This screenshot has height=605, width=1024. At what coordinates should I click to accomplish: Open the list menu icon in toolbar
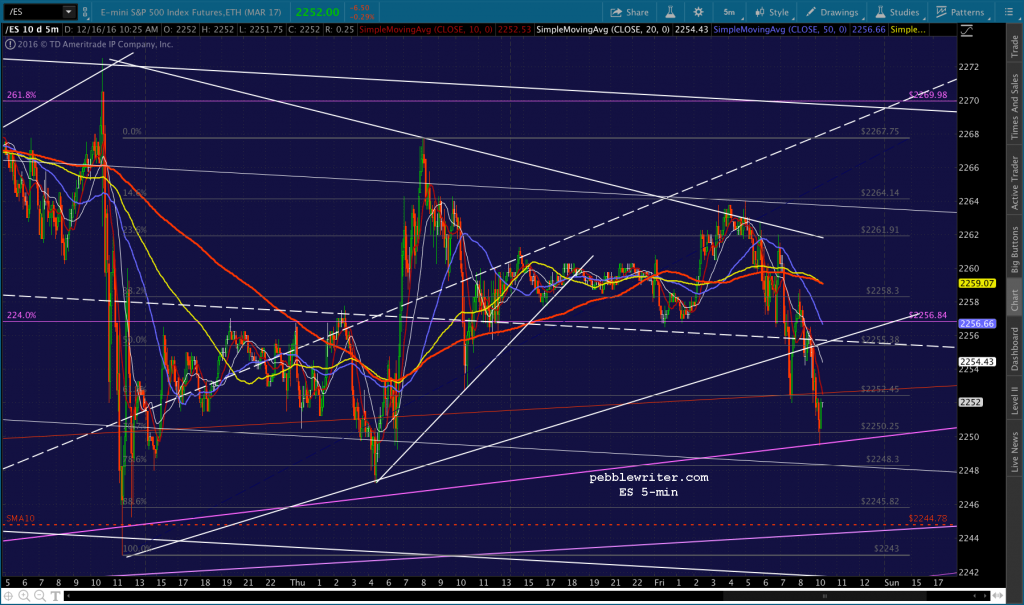coord(1008,12)
